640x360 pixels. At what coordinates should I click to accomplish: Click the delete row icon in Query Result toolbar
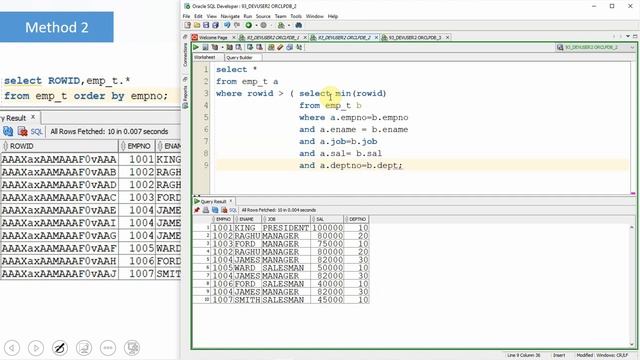coord(224,210)
